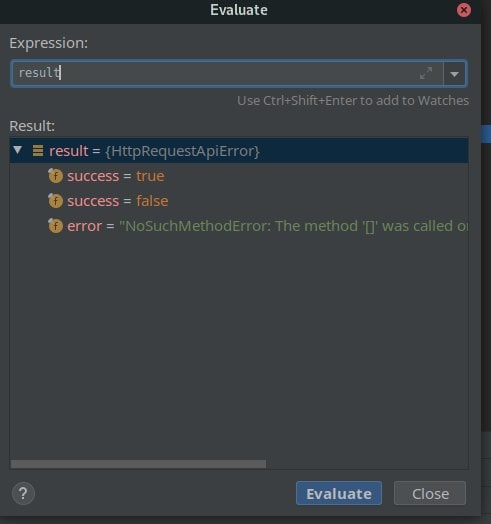Select the error NoSuchMethodError row
The width and height of the screenshot is (491, 524).
click(239, 226)
